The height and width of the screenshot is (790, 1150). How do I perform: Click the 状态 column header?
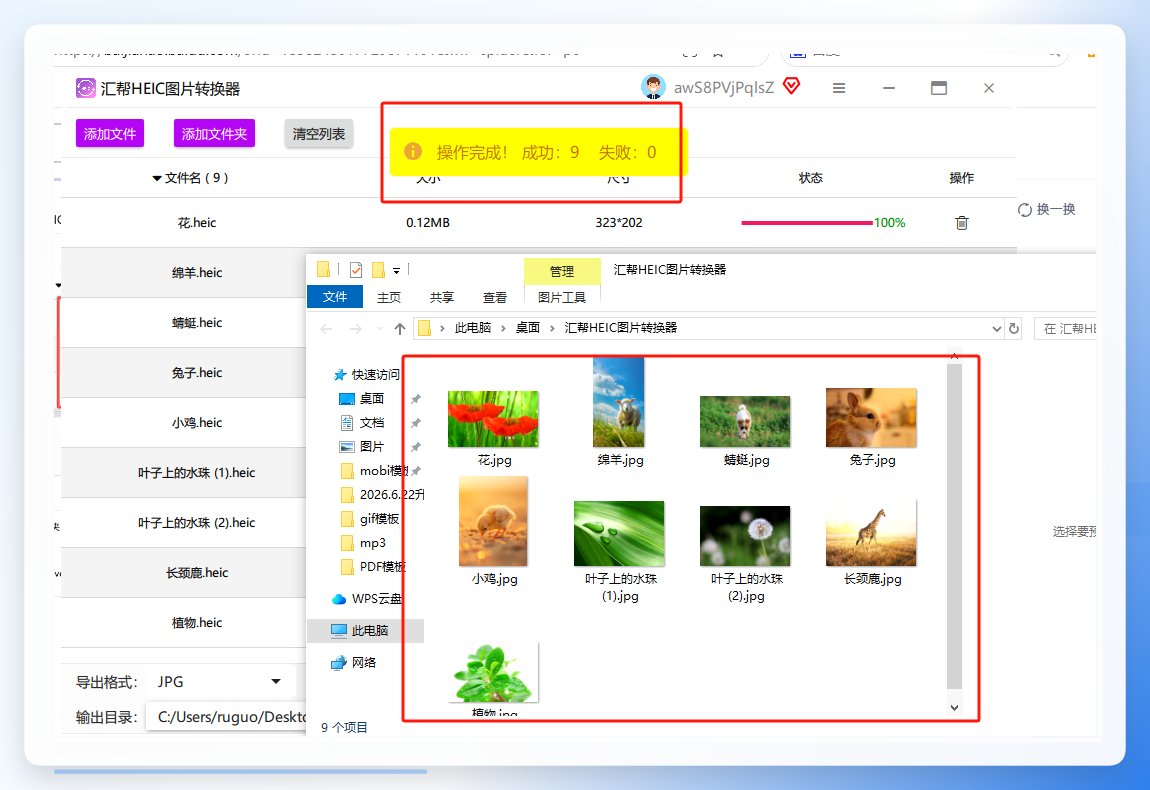click(810, 178)
